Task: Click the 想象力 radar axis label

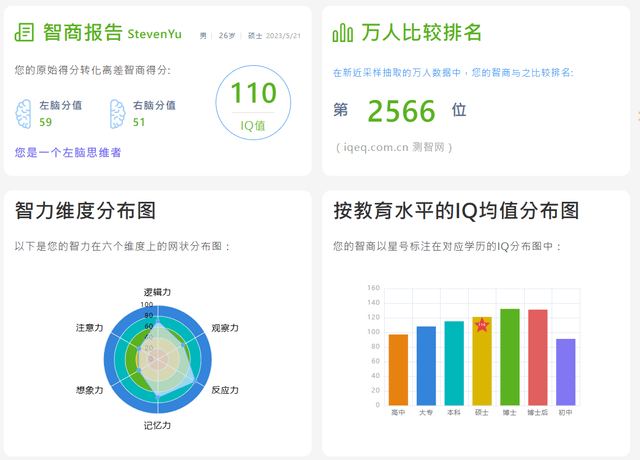Action: coord(89,390)
